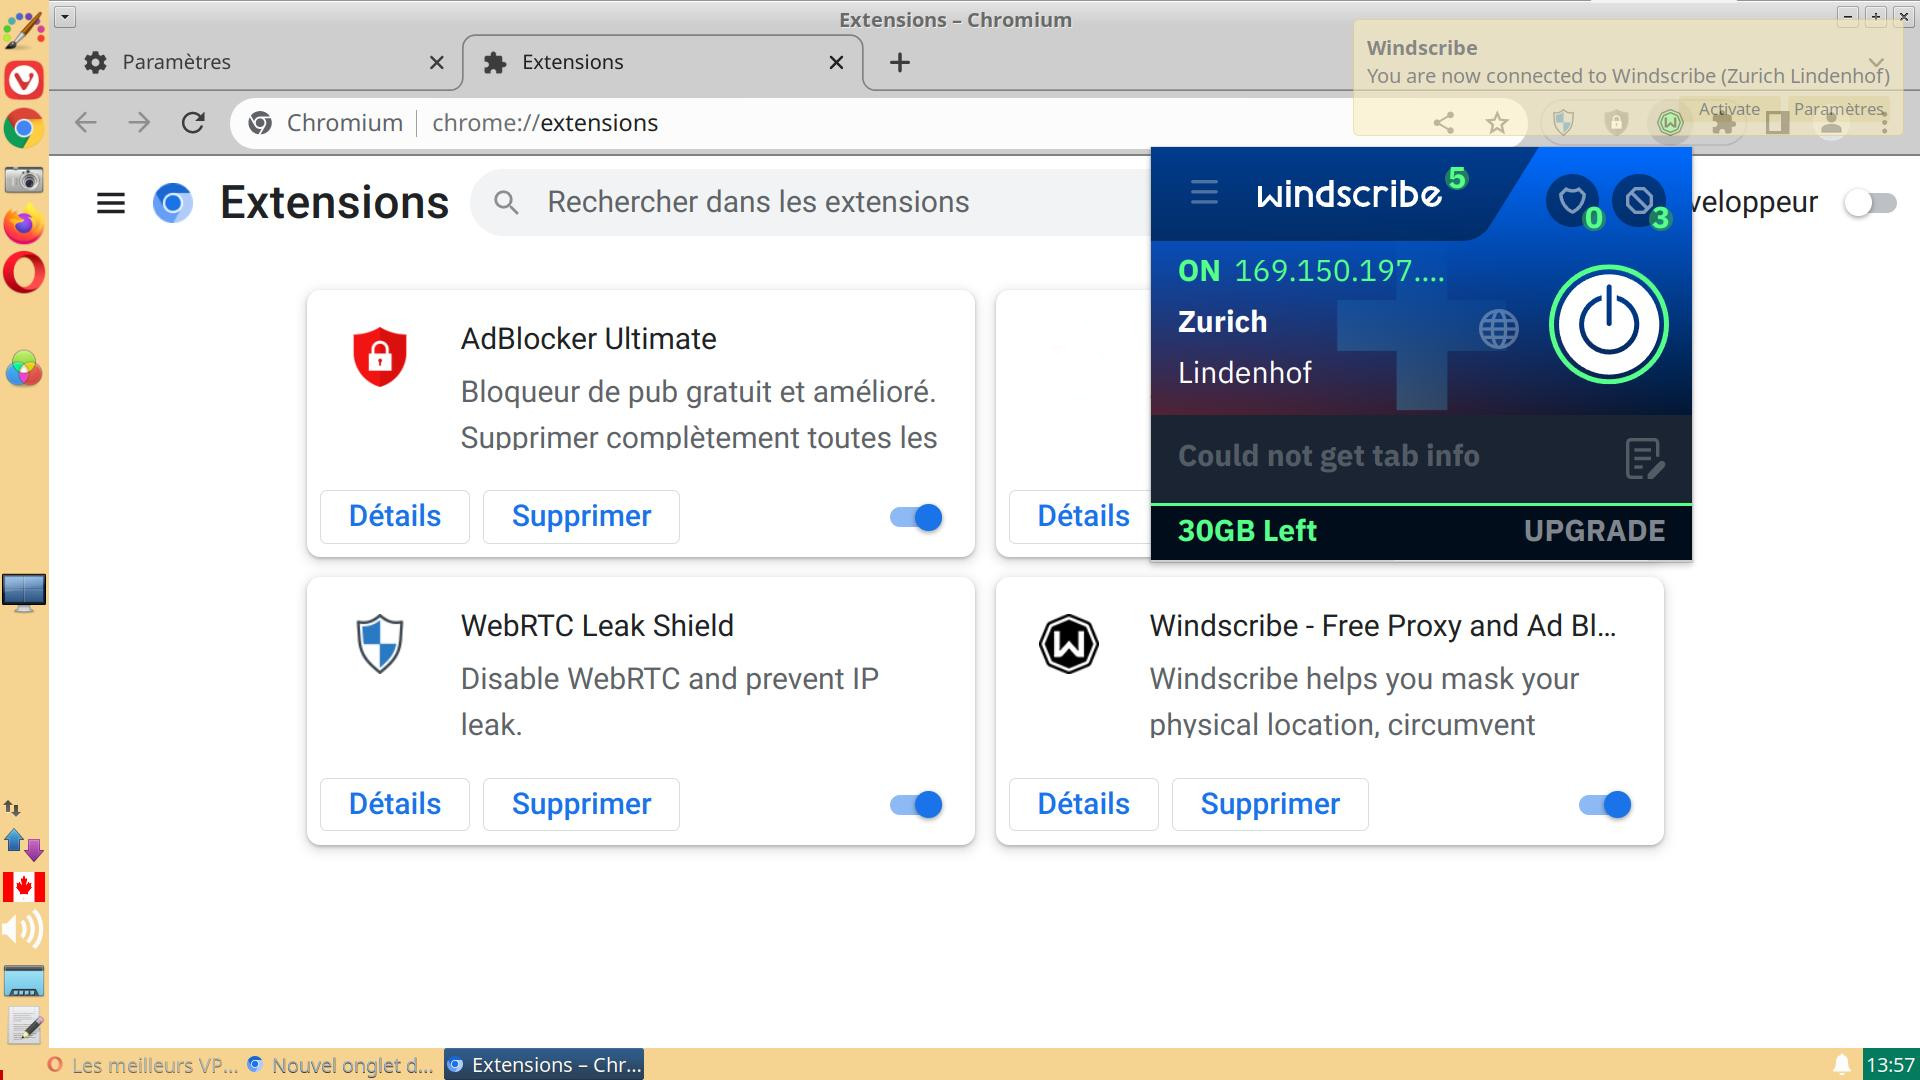This screenshot has width=1920, height=1080.
Task: Click the Zurich location name
Action: (x=1222, y=322)
